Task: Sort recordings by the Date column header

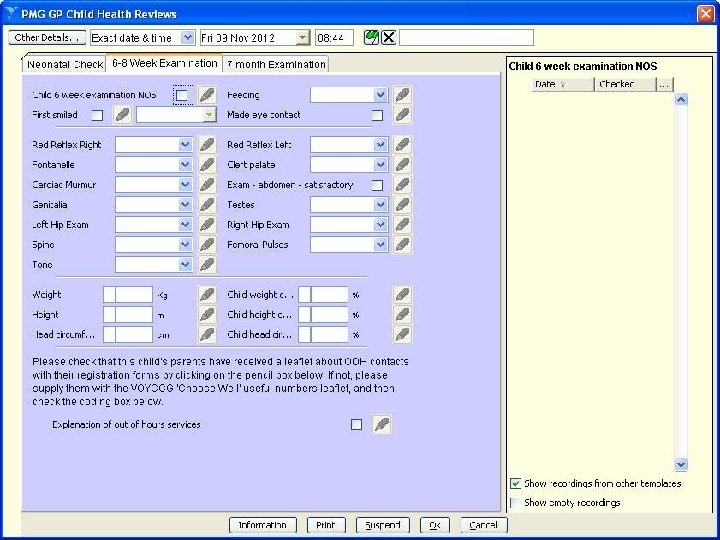Action: pyautogui.click(x=562, y=84)
